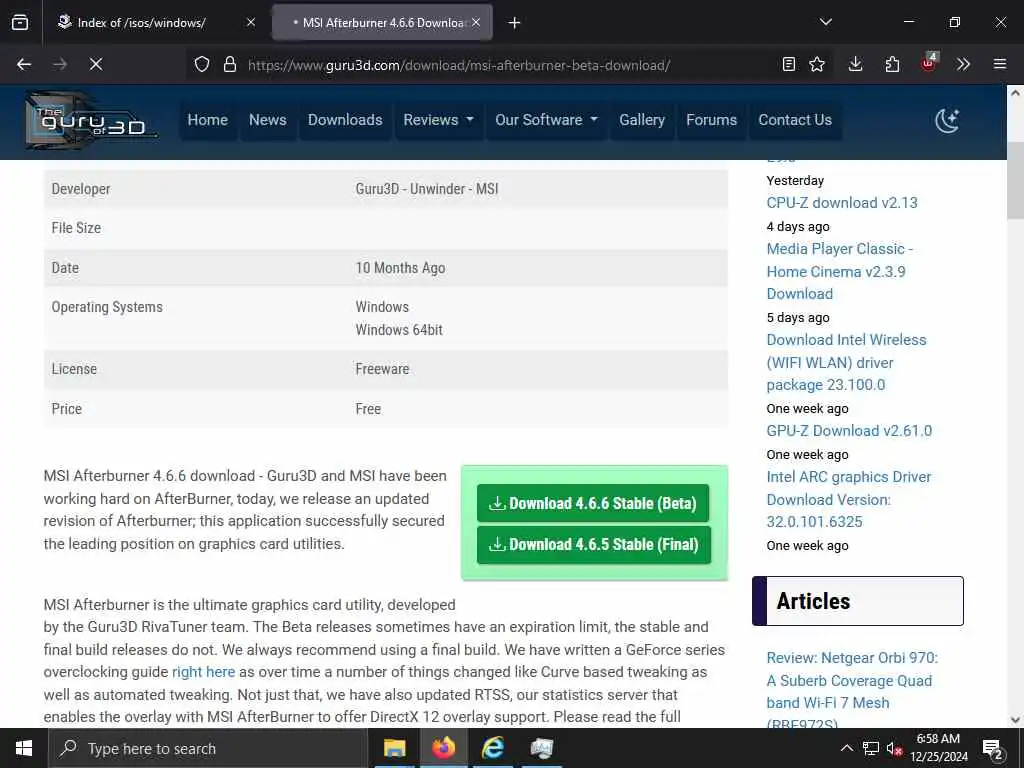Open Media Player Classic Home Cinema v2.3.9 link
This screenshot has width=1024, height=768.
click(839, 271)
